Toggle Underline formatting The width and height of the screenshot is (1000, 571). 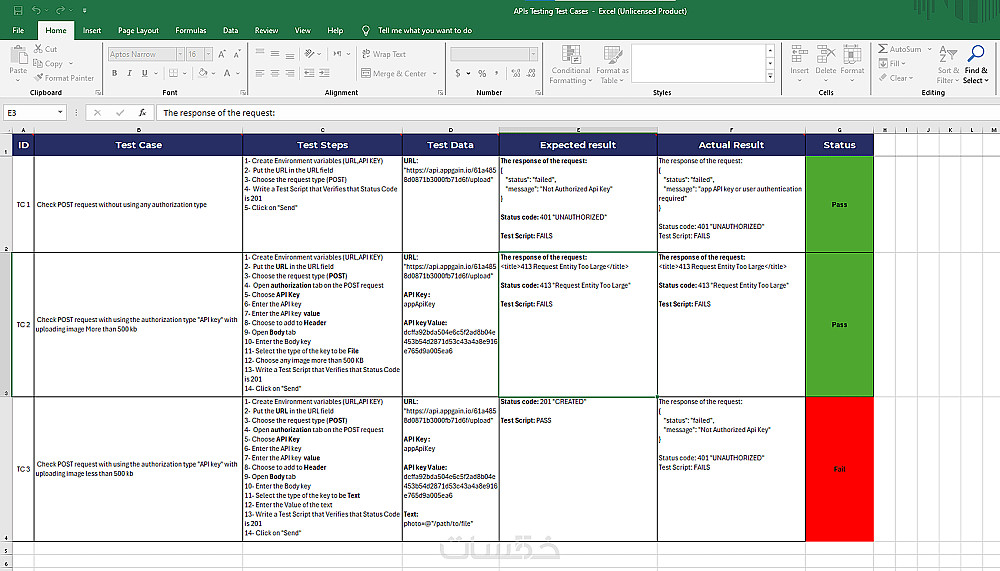pyautogui.click(x=145, y=73)
